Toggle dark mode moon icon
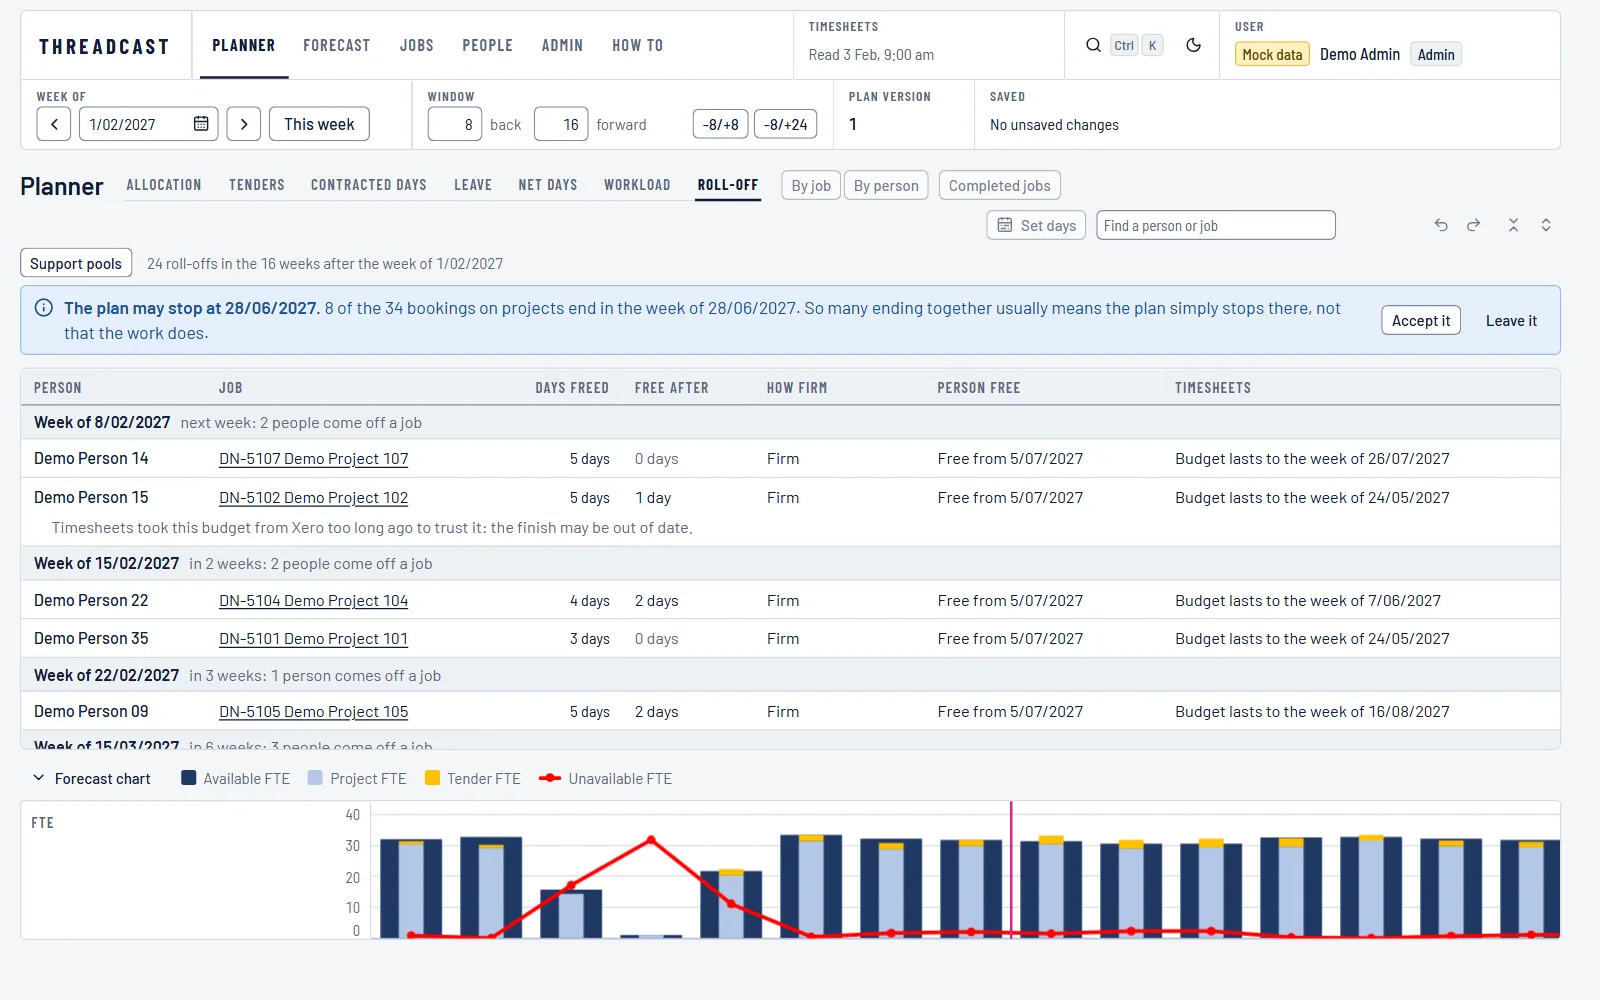1600x1000 pixels. pos(1193,45)
